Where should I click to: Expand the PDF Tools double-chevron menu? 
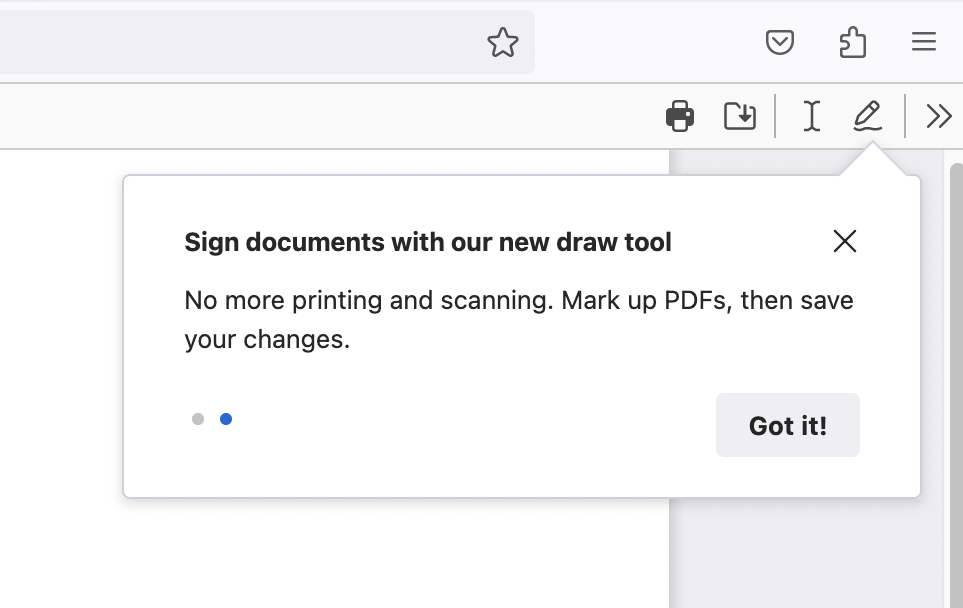[x=938, y=116]
